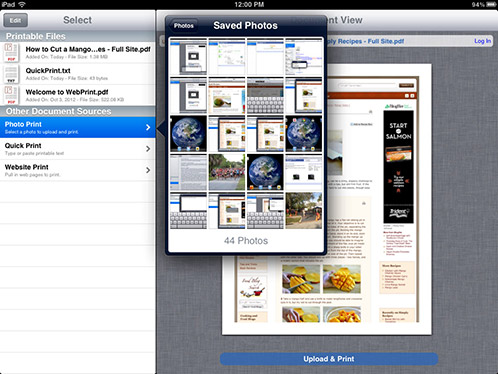Expand the Photo Print chevron
Screen dimensions: 498x374
tap(148, 127)
